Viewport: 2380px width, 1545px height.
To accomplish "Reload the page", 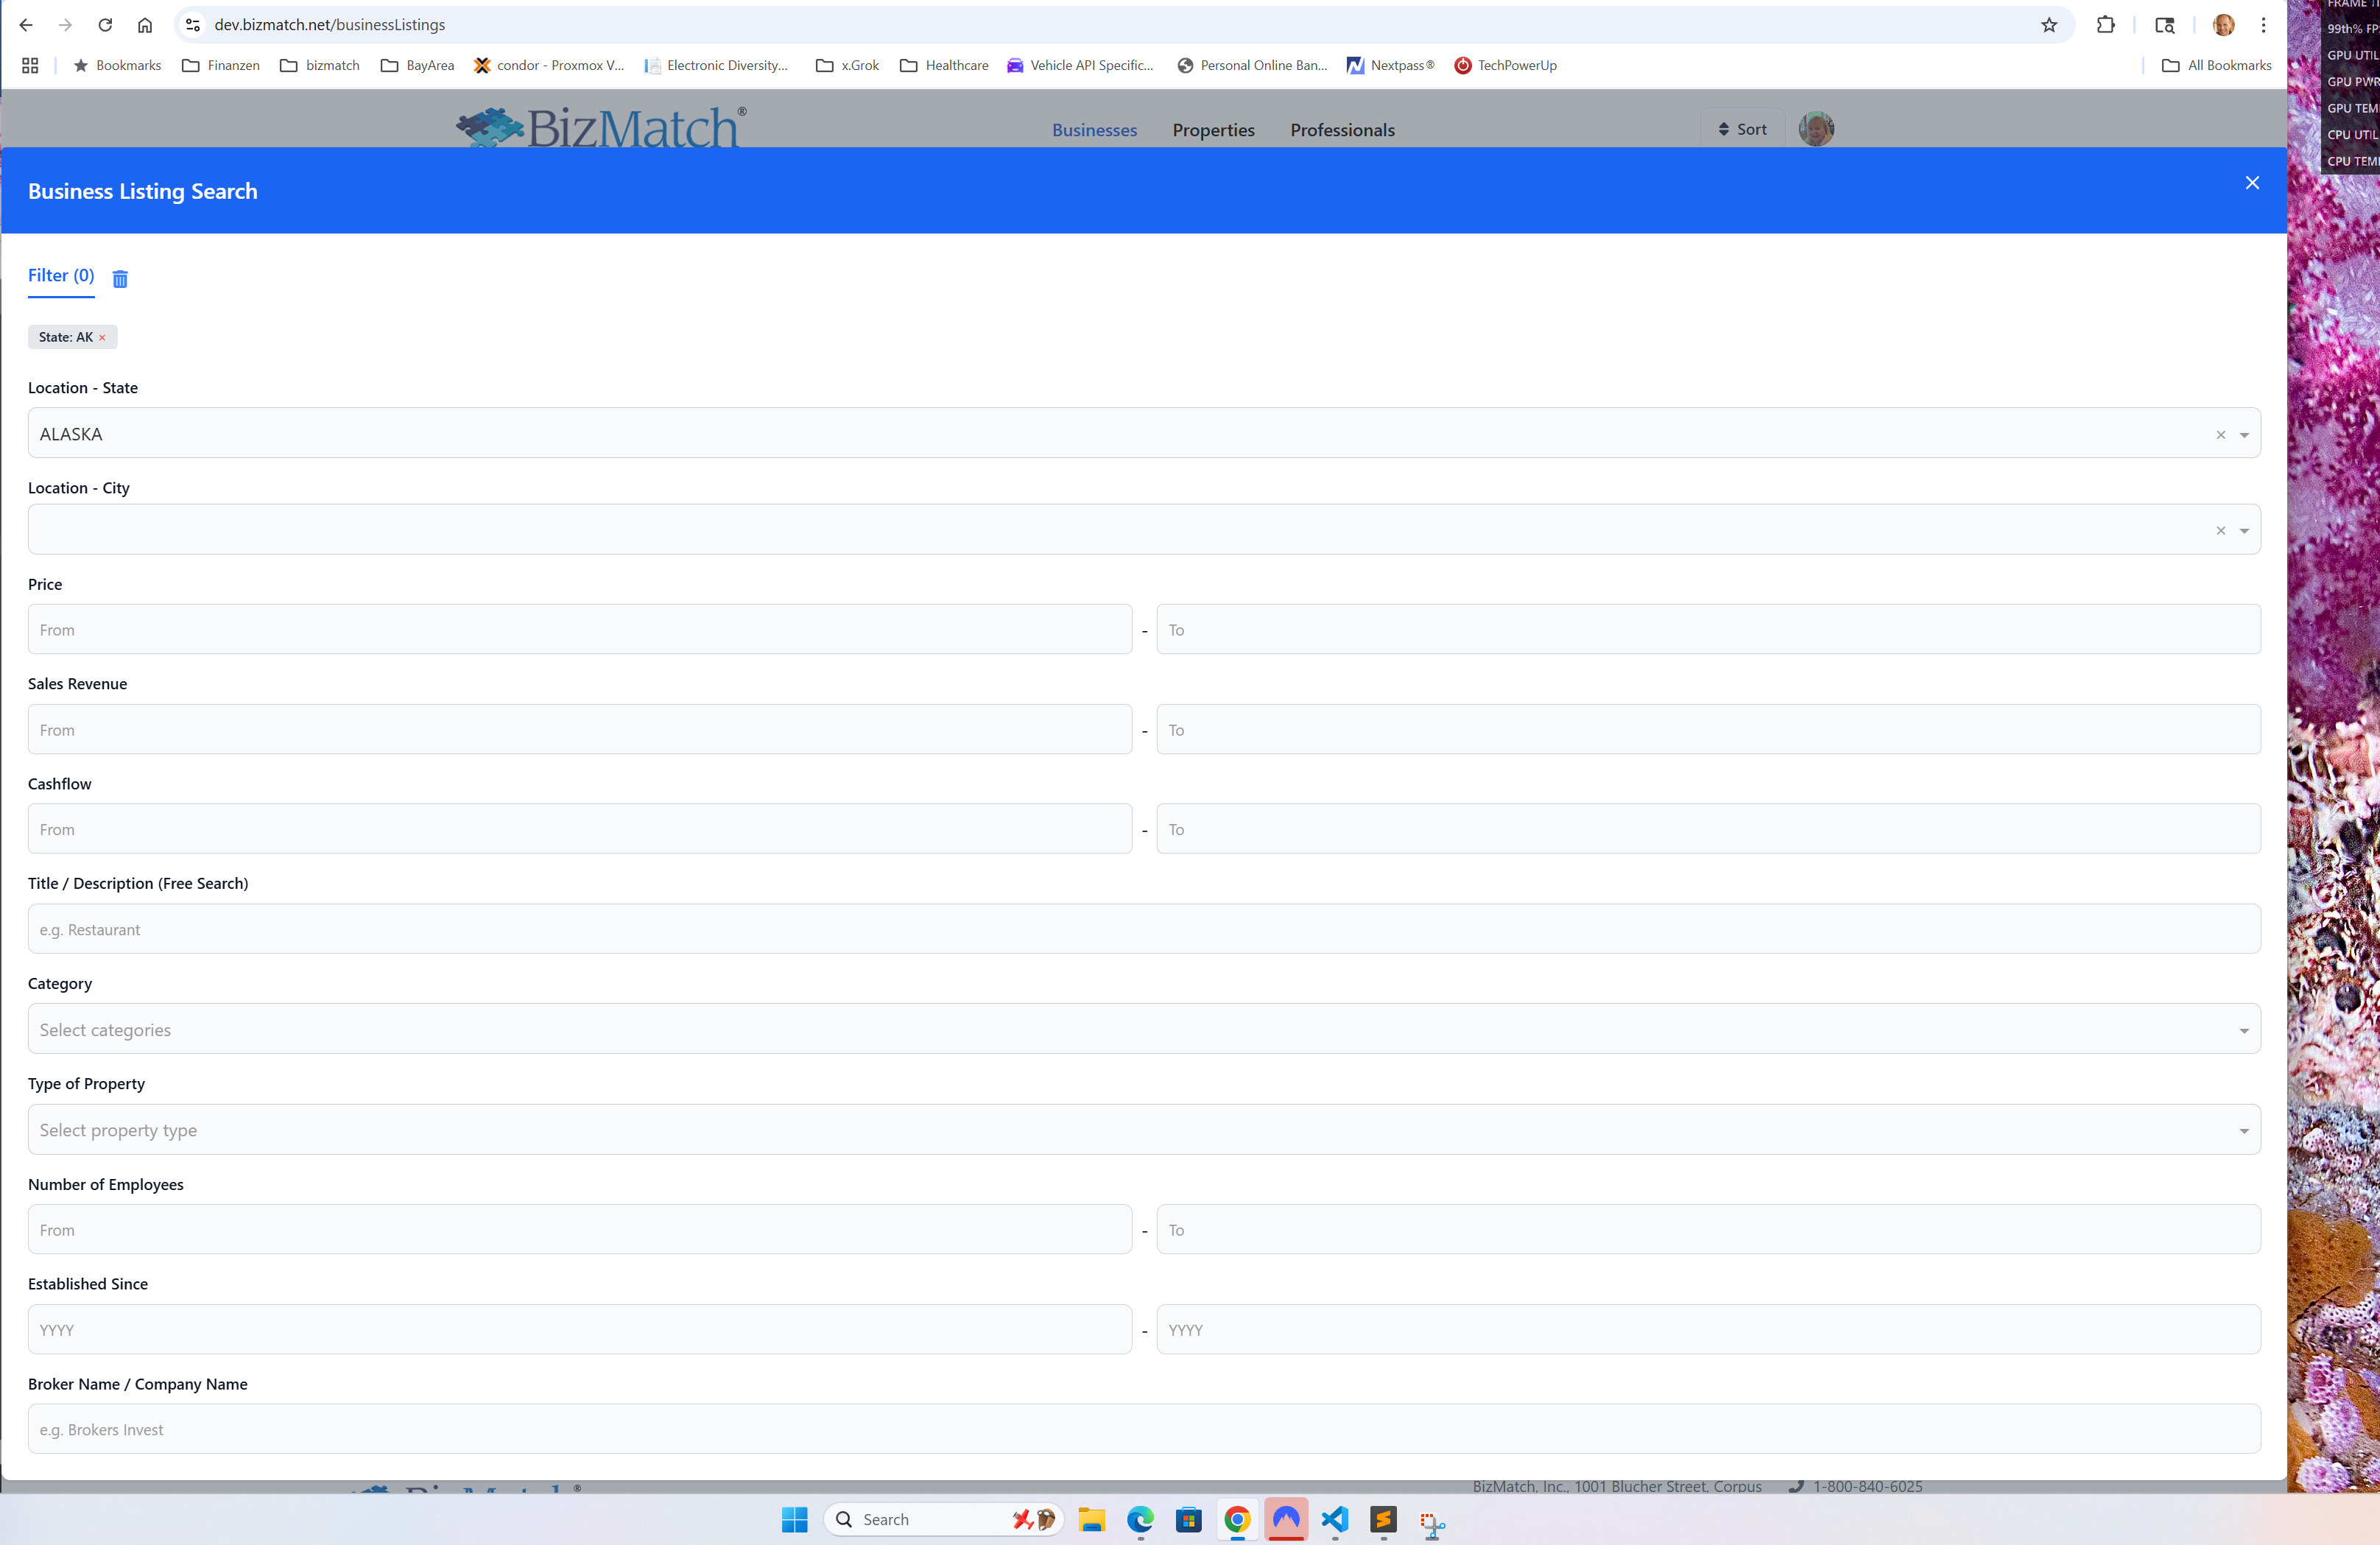I will (105, 25).
